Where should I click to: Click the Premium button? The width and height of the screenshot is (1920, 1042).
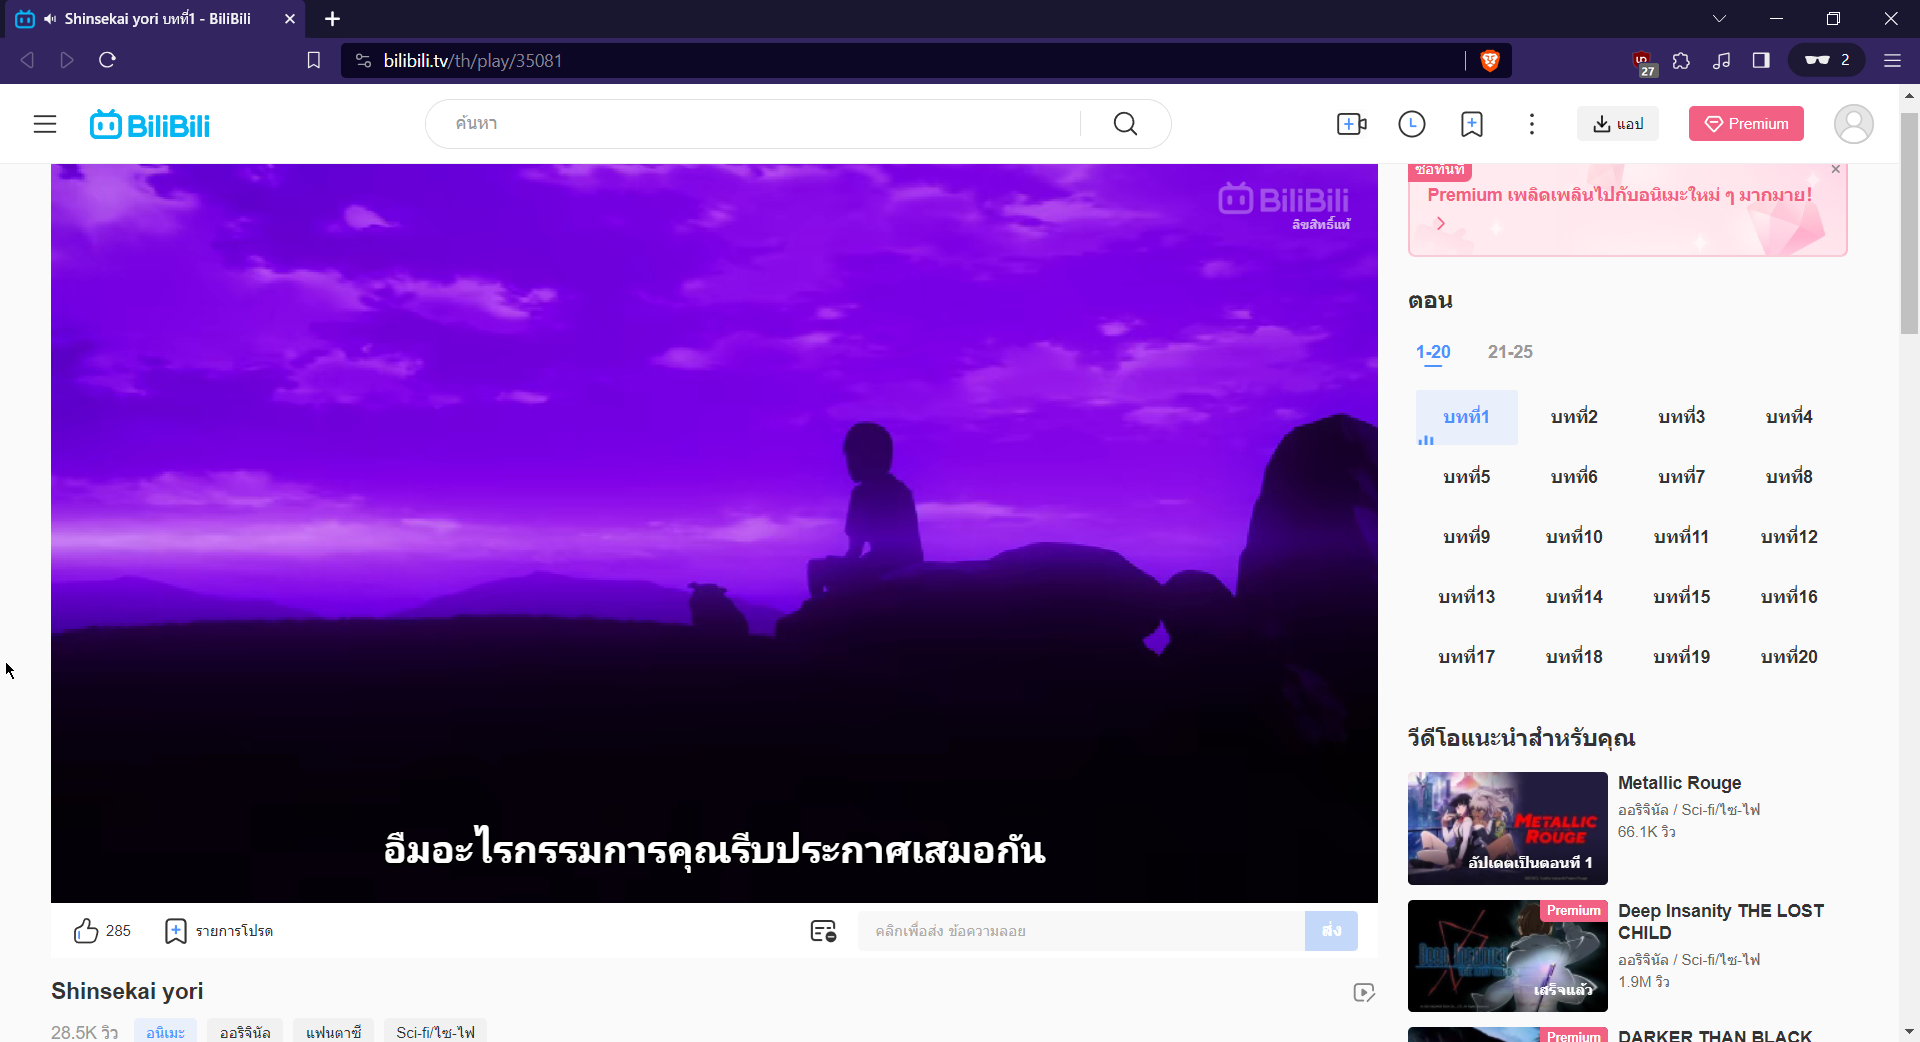pyautogui.click(x=1746, y=124)
